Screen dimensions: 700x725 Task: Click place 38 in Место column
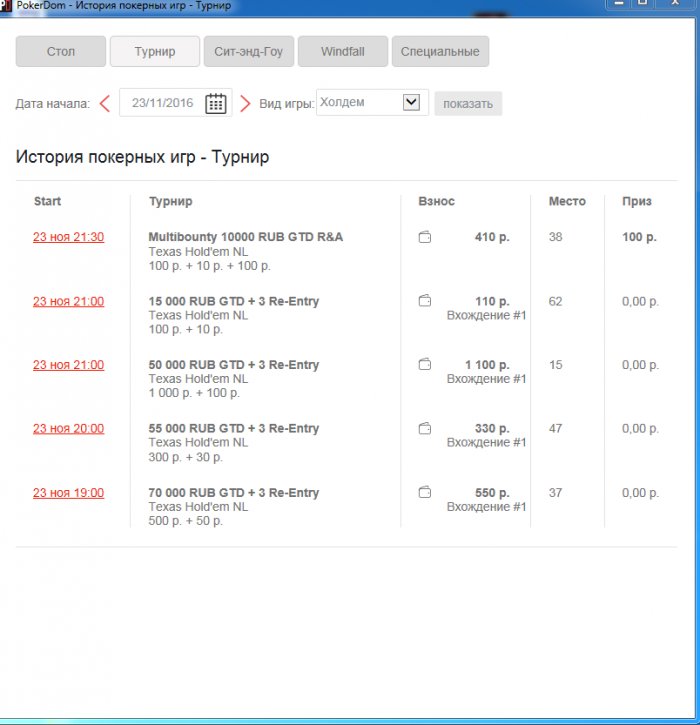click(555, 237)
